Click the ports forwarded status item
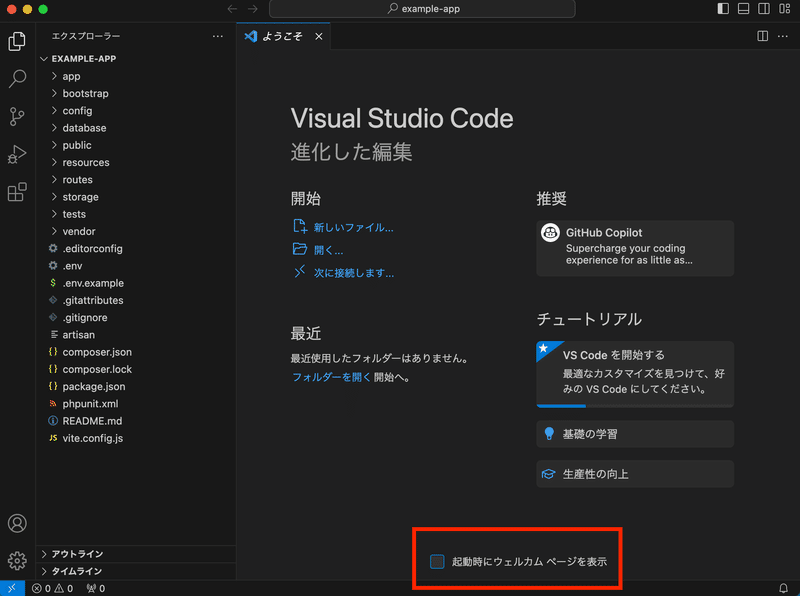800x596 pixels. pyautogui.click(x=95, y=588)
